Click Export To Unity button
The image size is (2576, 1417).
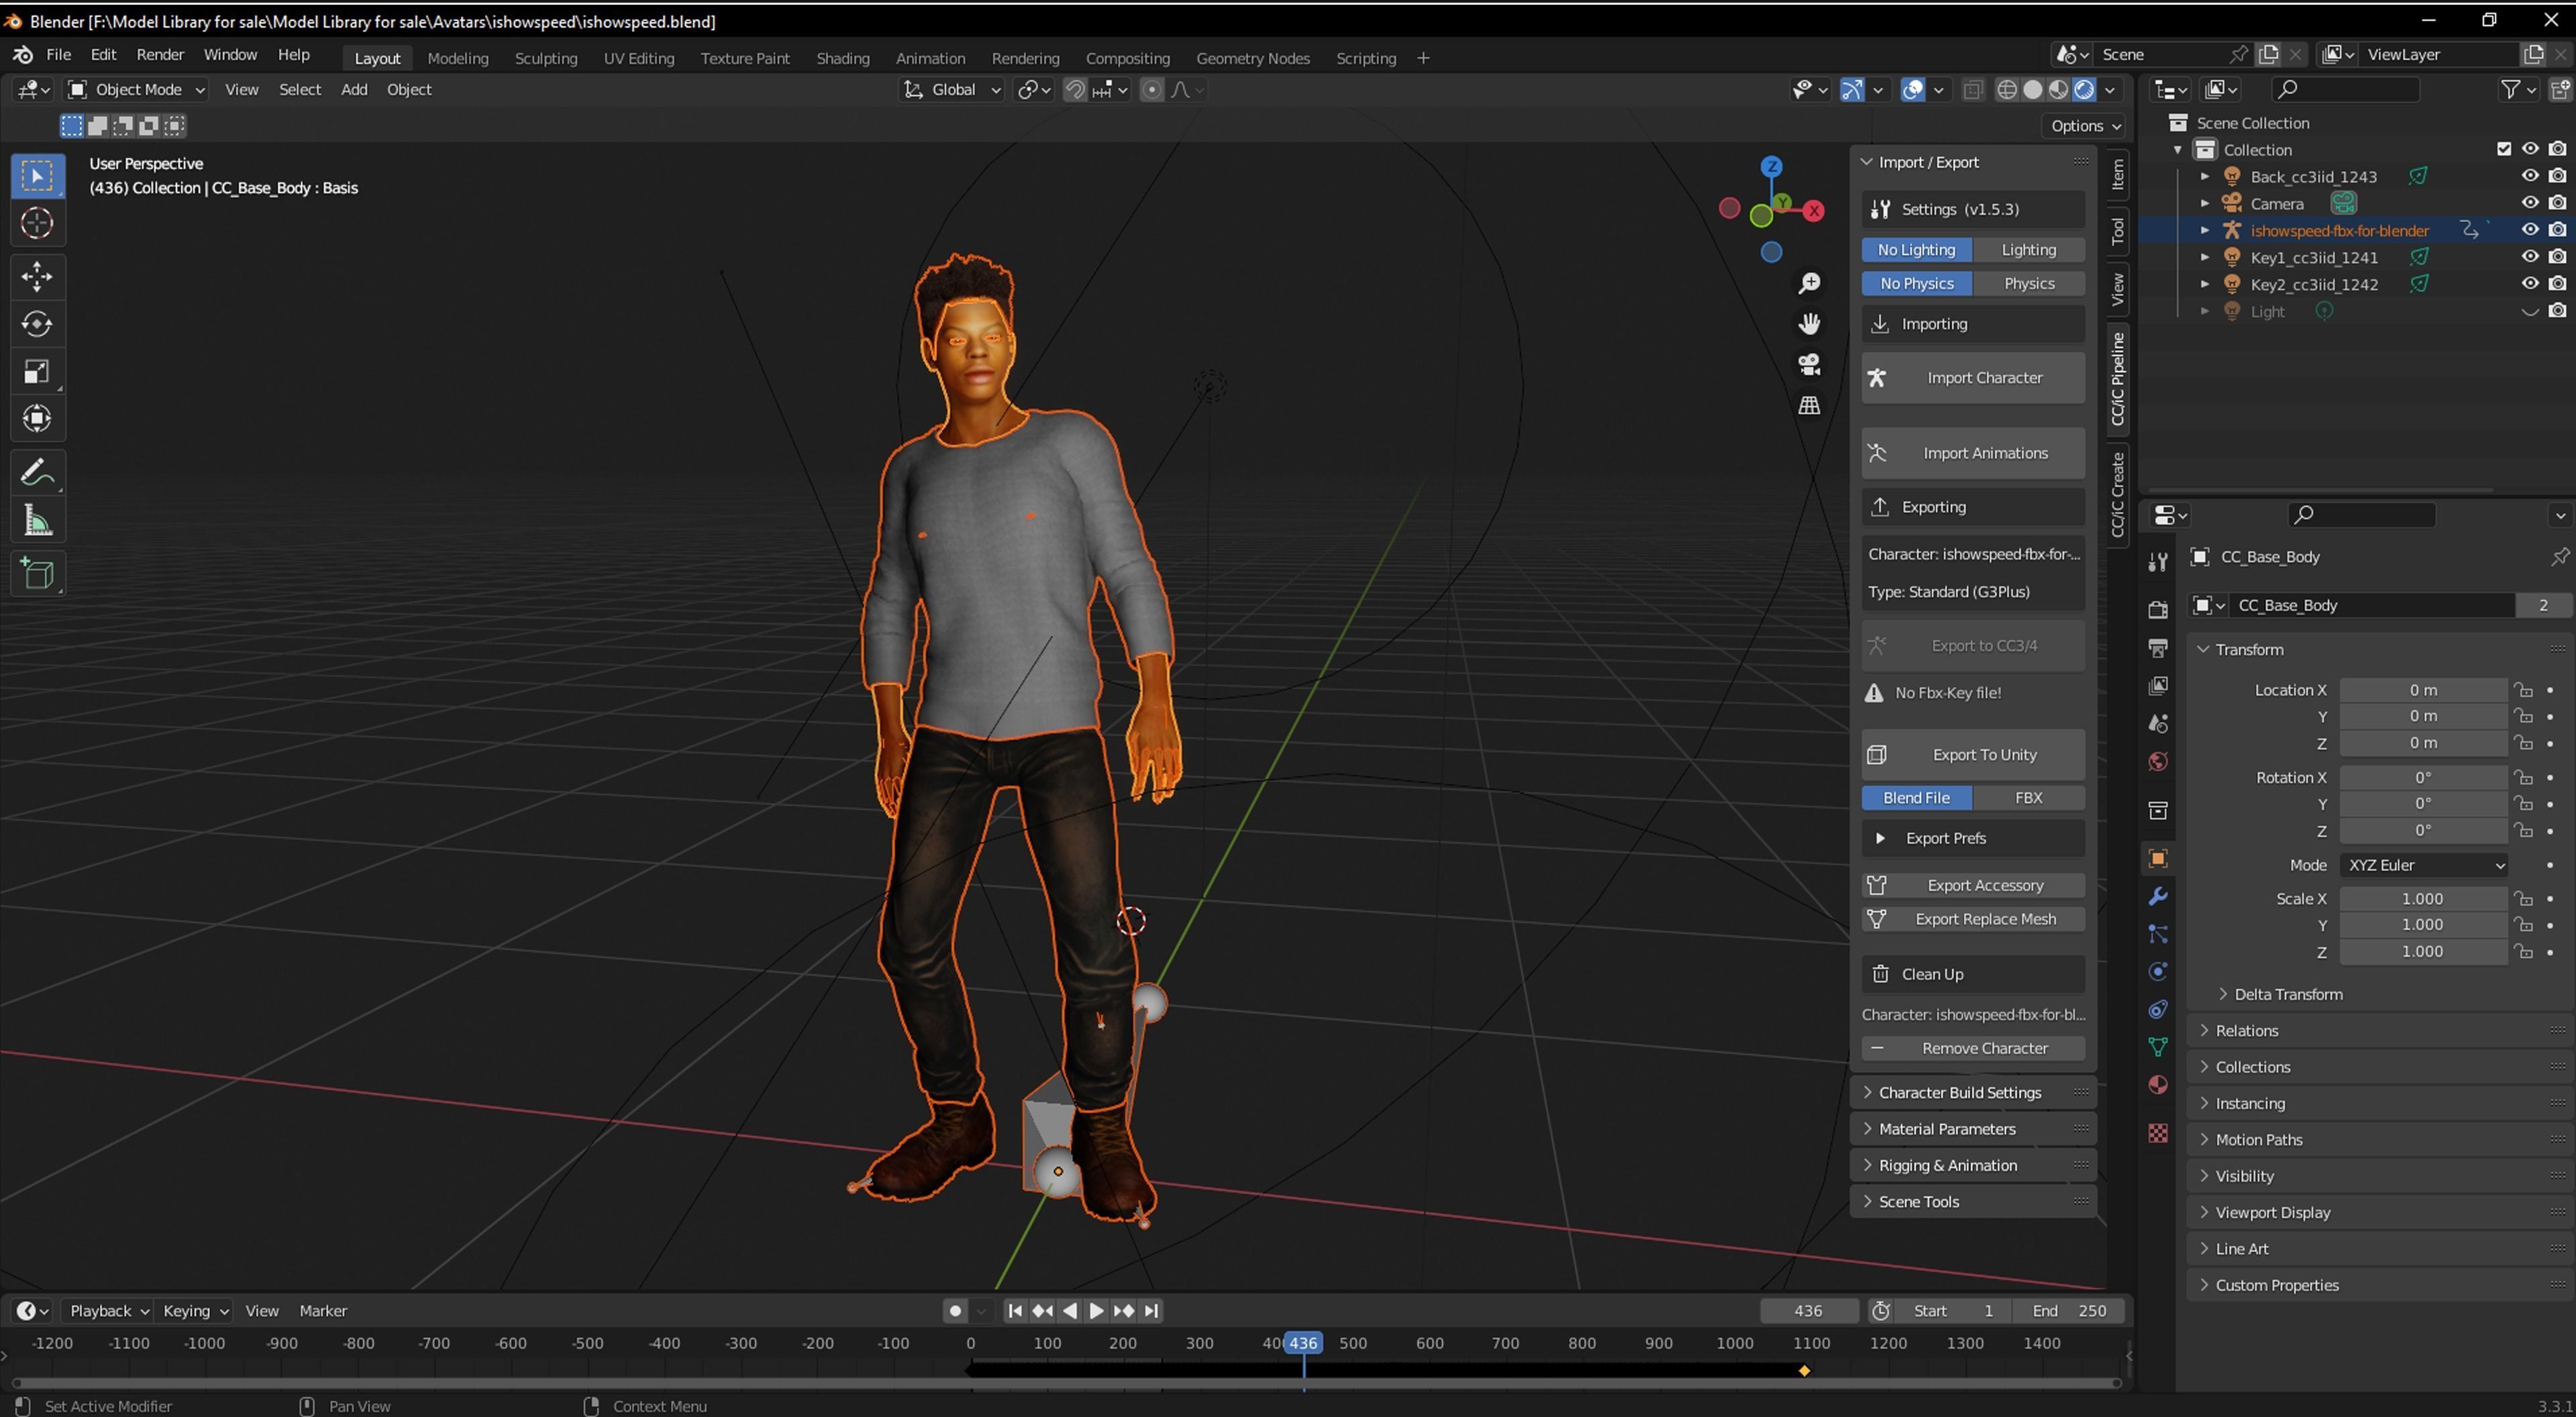1972,755
